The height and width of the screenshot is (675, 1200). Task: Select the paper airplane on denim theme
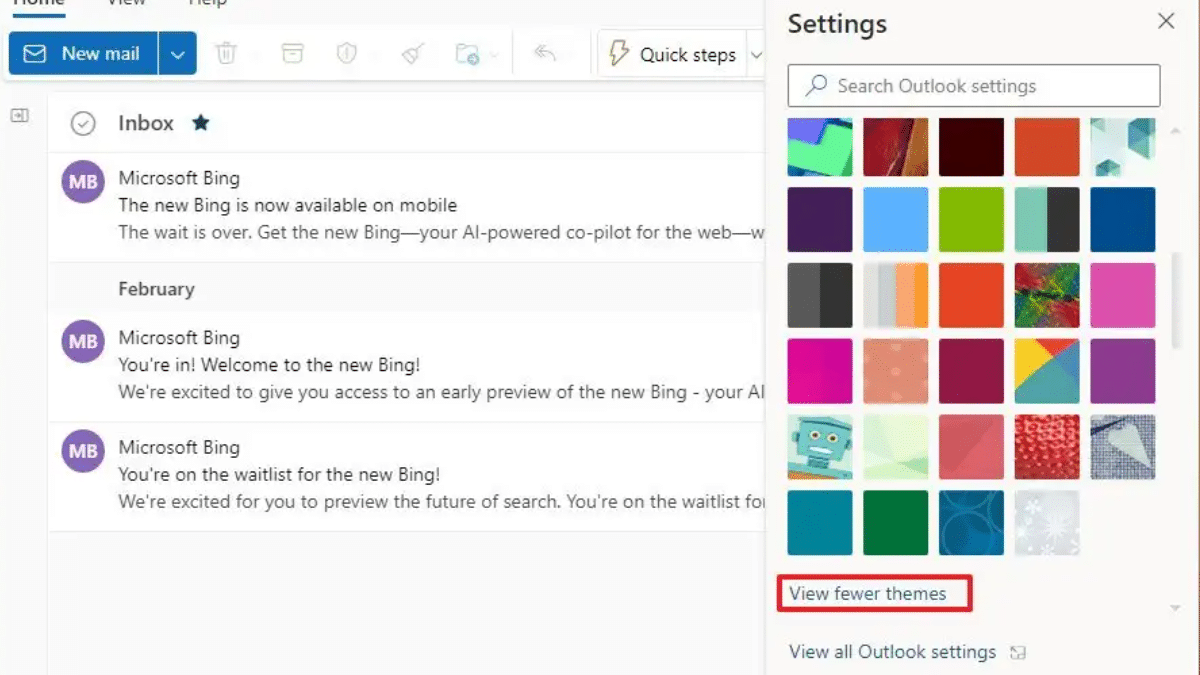[1123, 447]
